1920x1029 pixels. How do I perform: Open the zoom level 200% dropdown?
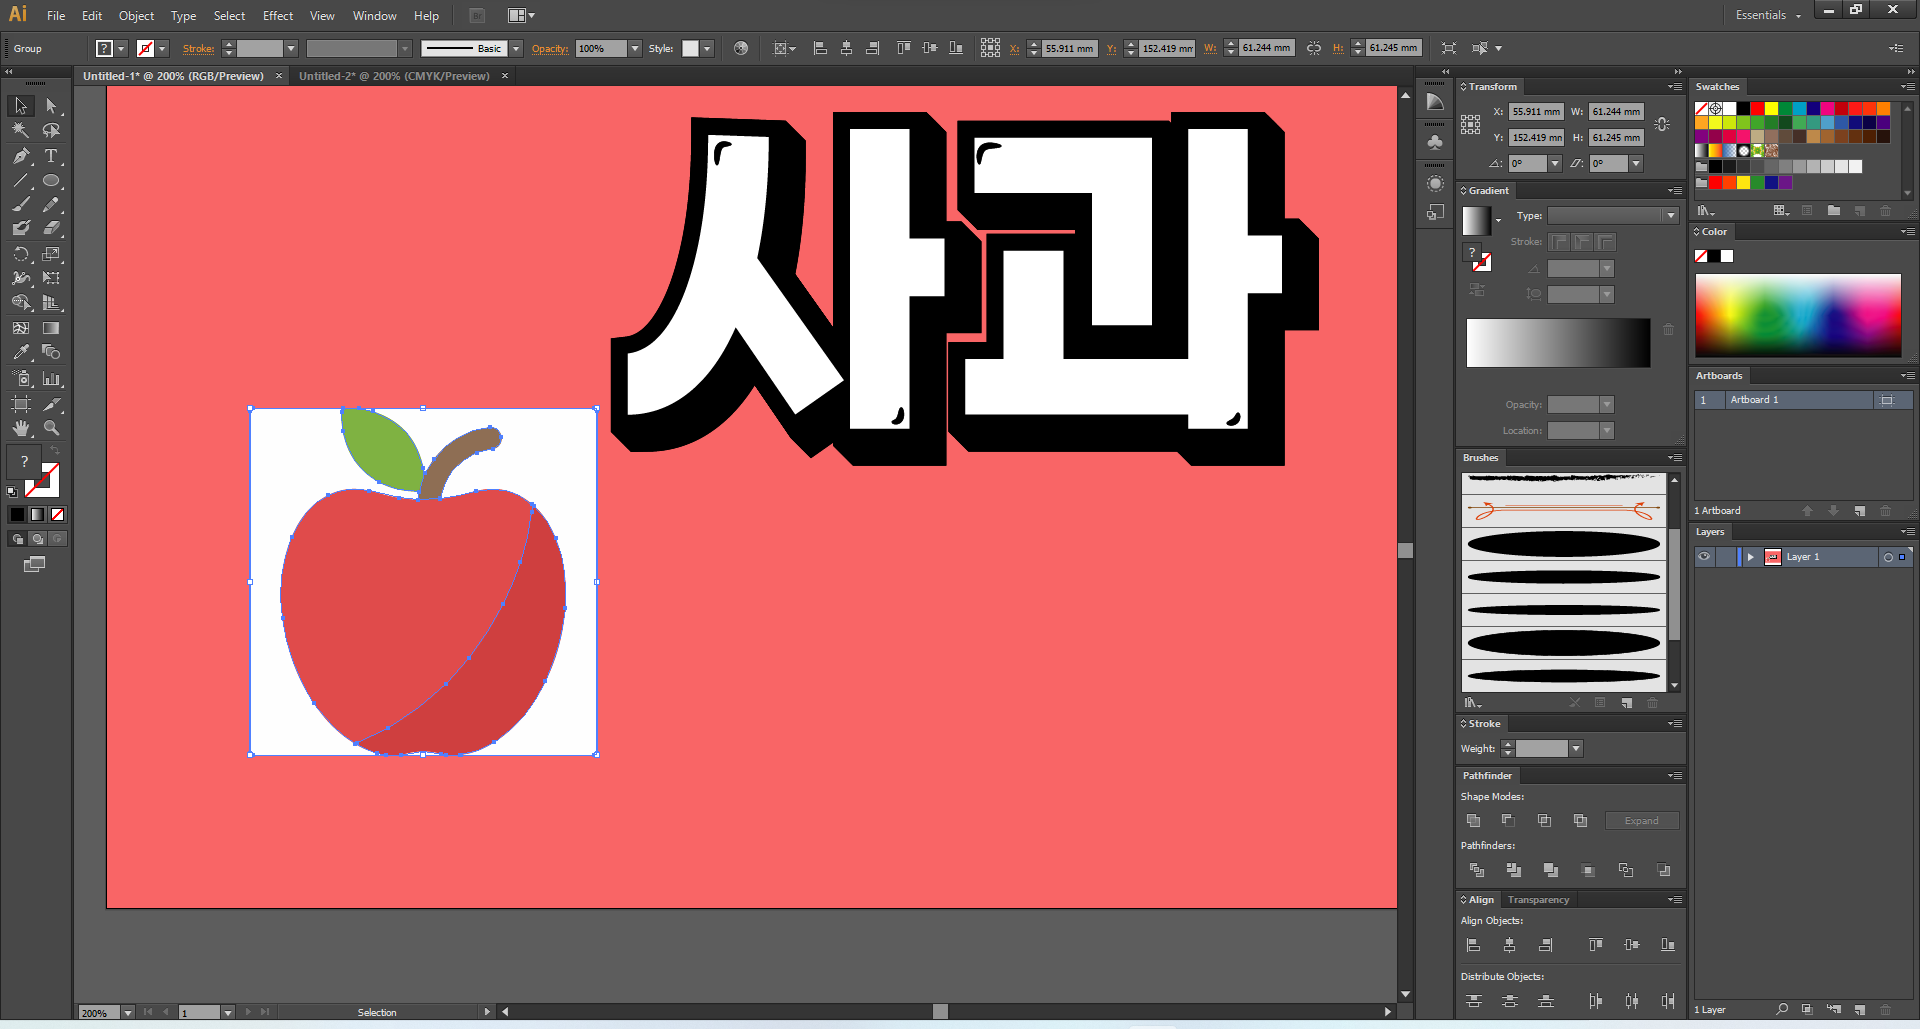[x=128, y=1013]
